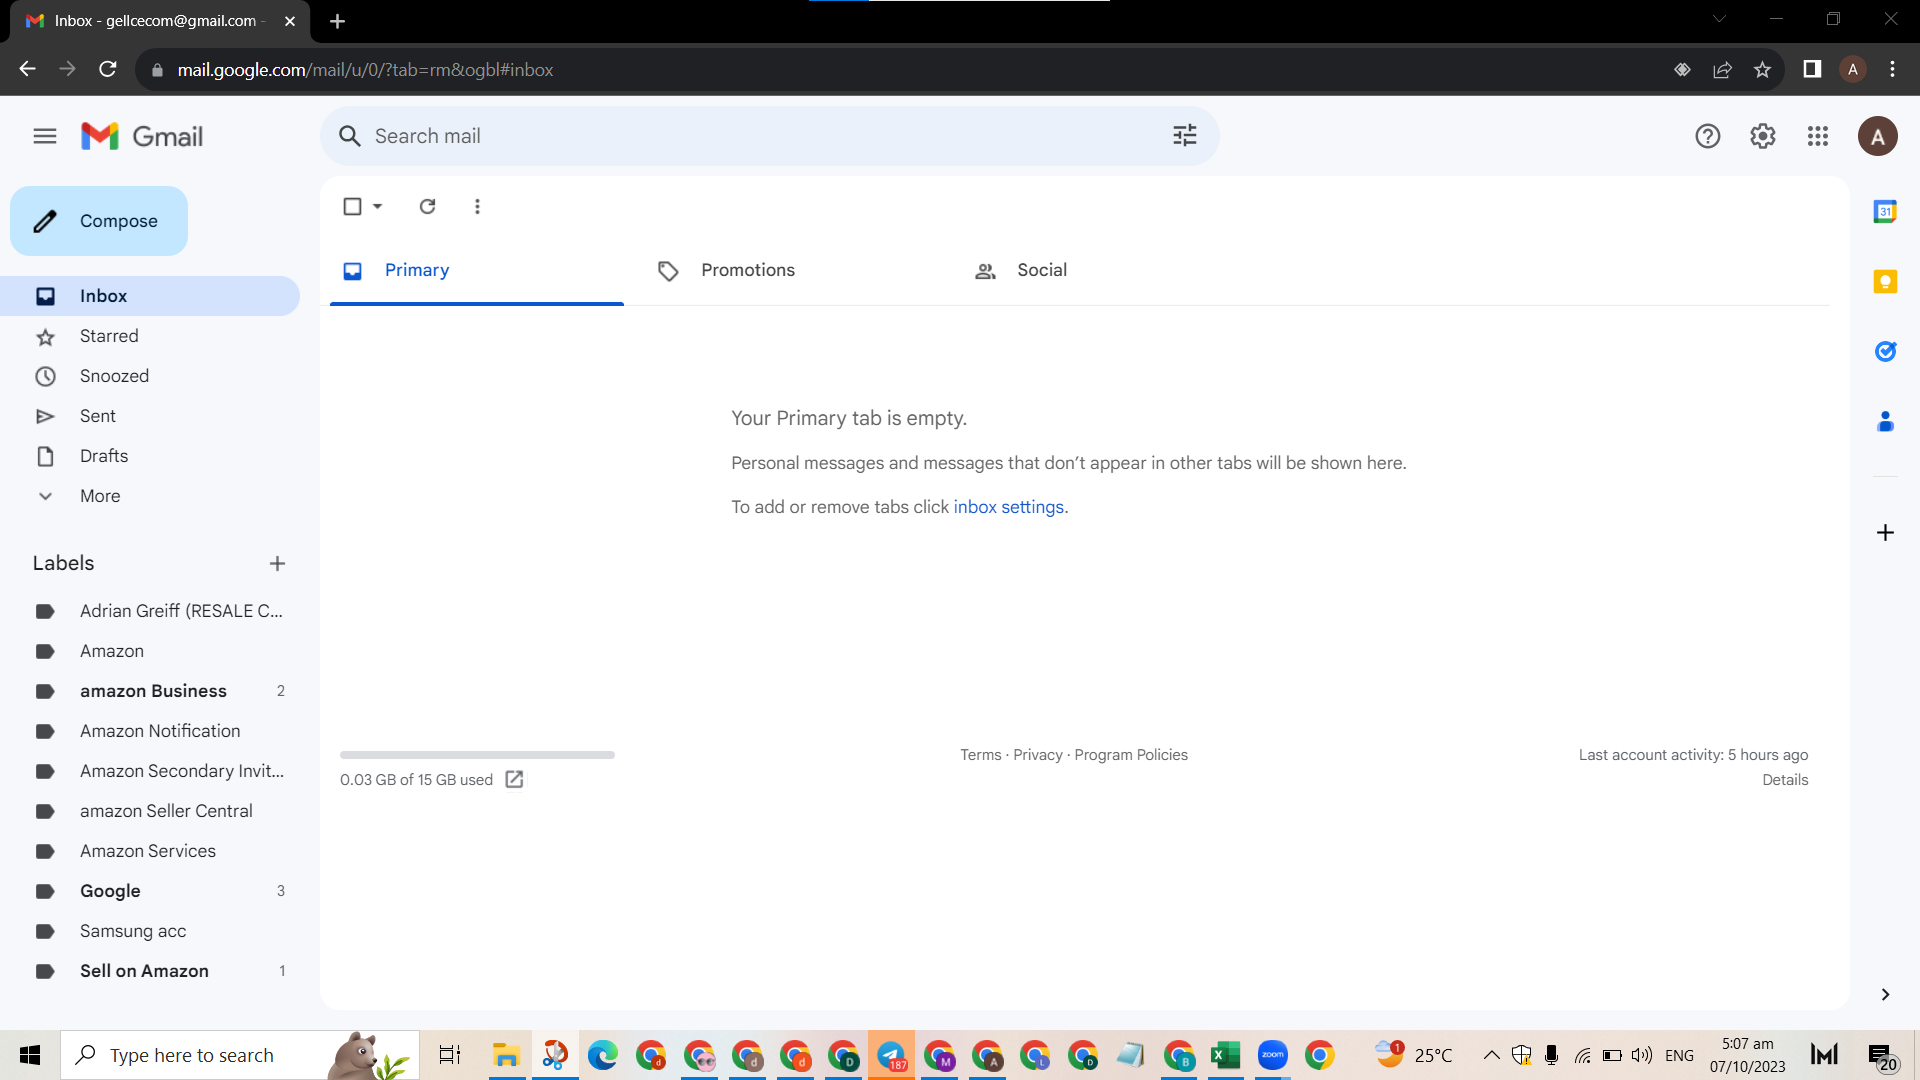This screenshot has width=1920, height=1080.
Task: Show hidden system tray icons chevron
Action: [x=1491, y=1055]
